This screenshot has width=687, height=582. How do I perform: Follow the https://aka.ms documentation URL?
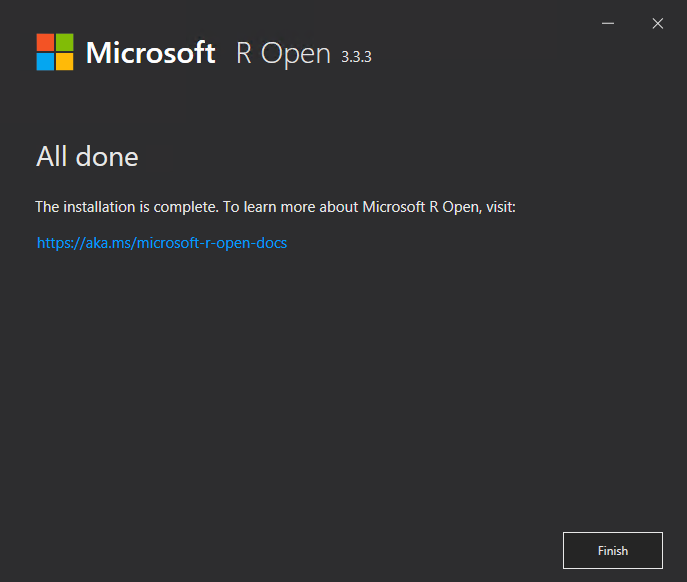point(162,242)
